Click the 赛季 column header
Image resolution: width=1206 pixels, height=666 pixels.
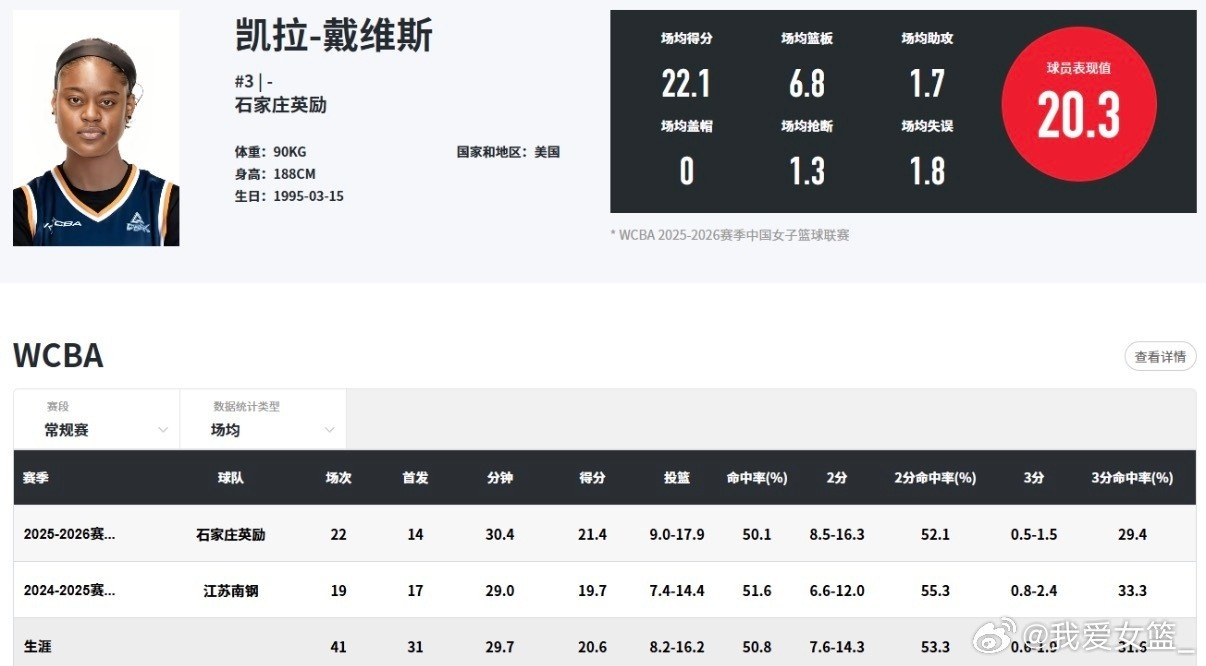point(36,478)
